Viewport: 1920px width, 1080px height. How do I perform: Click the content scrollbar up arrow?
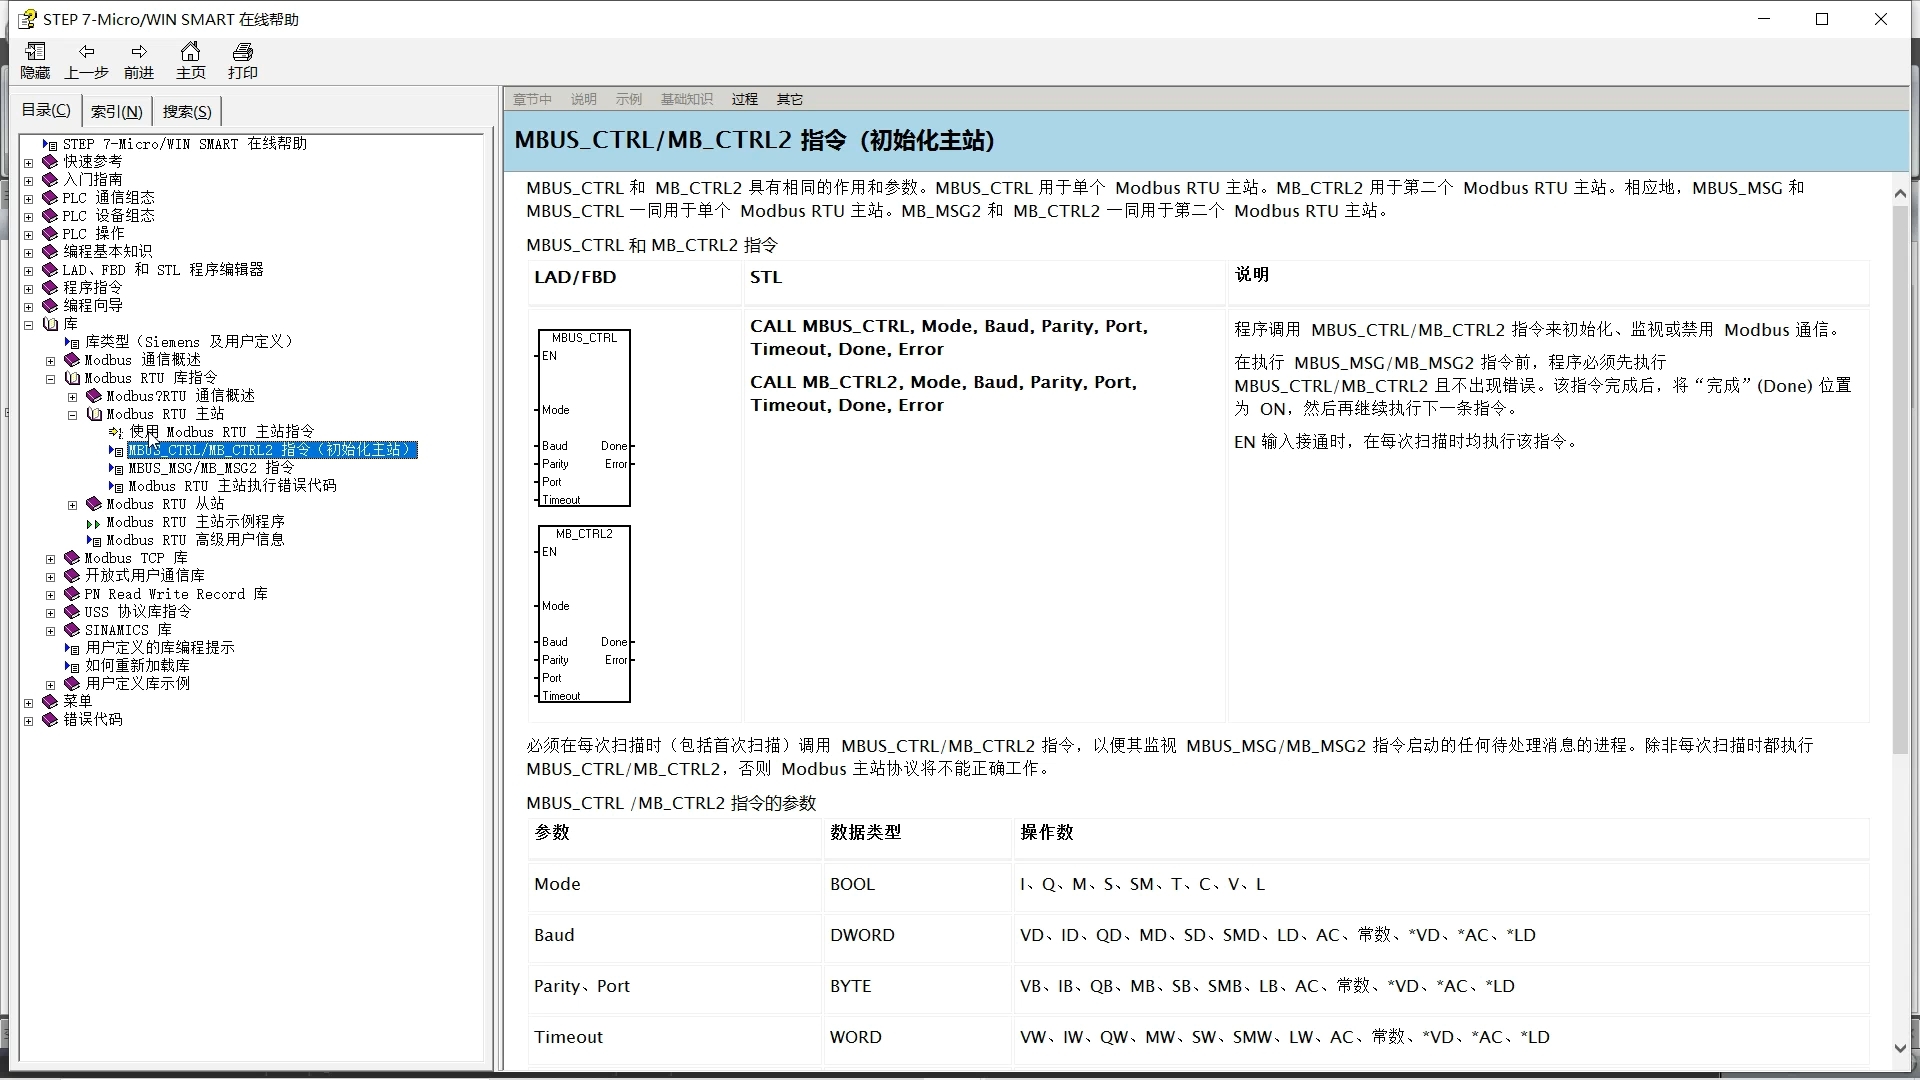[x=1900, y=193]
